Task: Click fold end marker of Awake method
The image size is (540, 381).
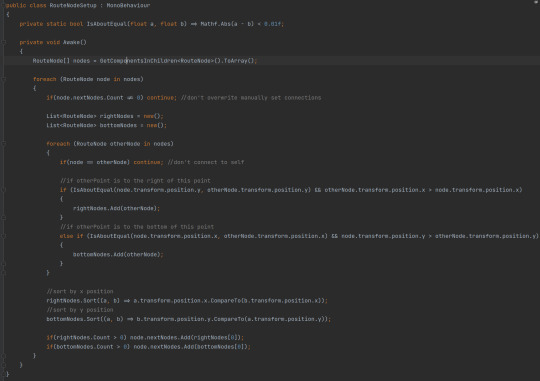Action: [x=3, y=365]
